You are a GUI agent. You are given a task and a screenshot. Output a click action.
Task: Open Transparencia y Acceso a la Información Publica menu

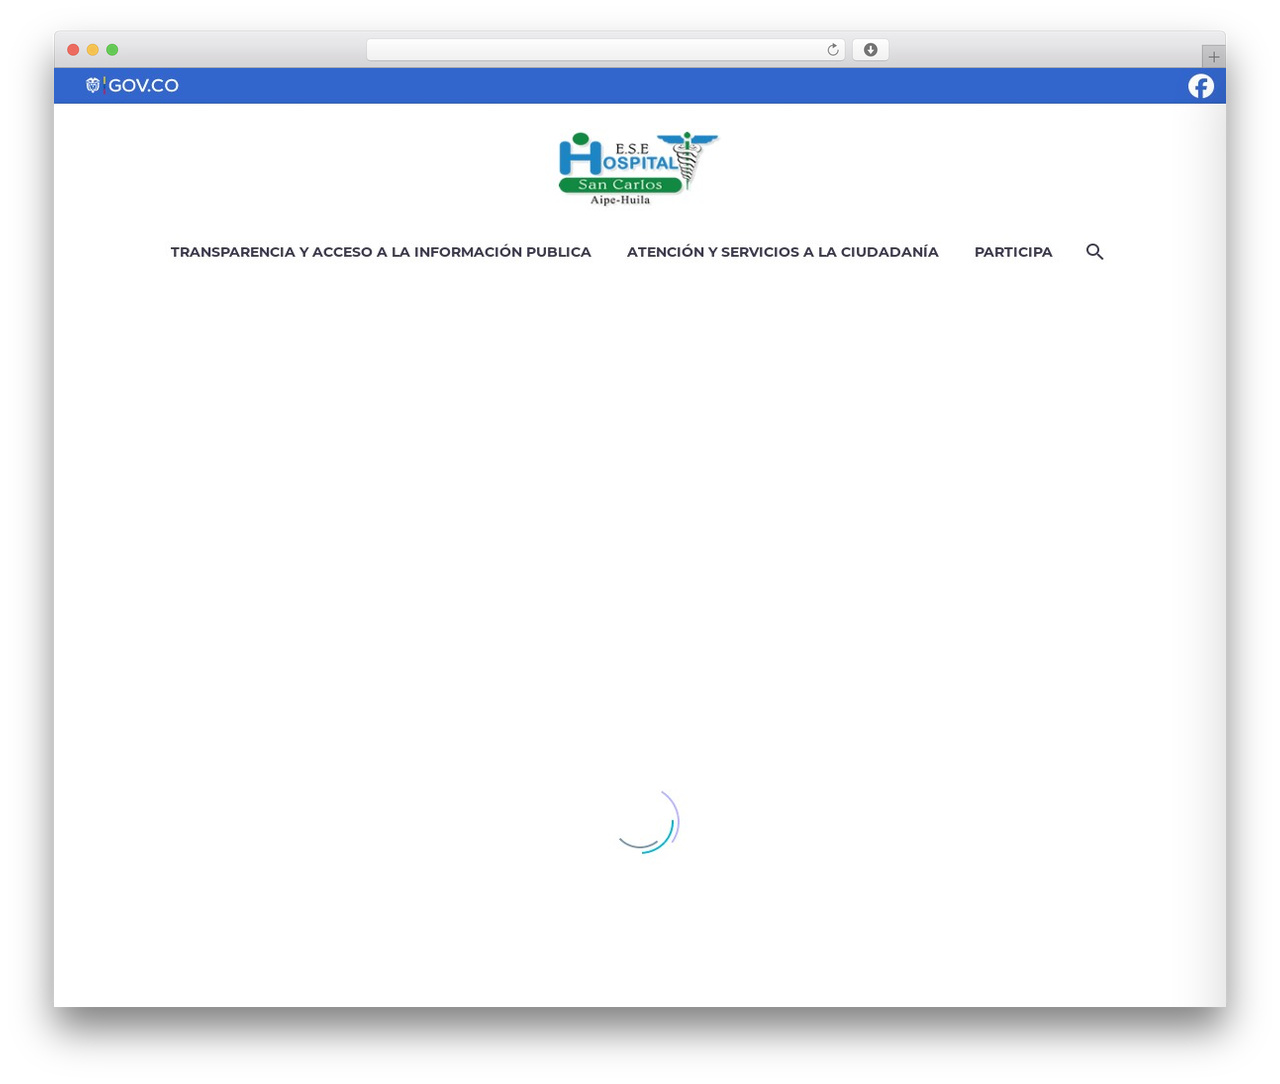click(381, 252)
